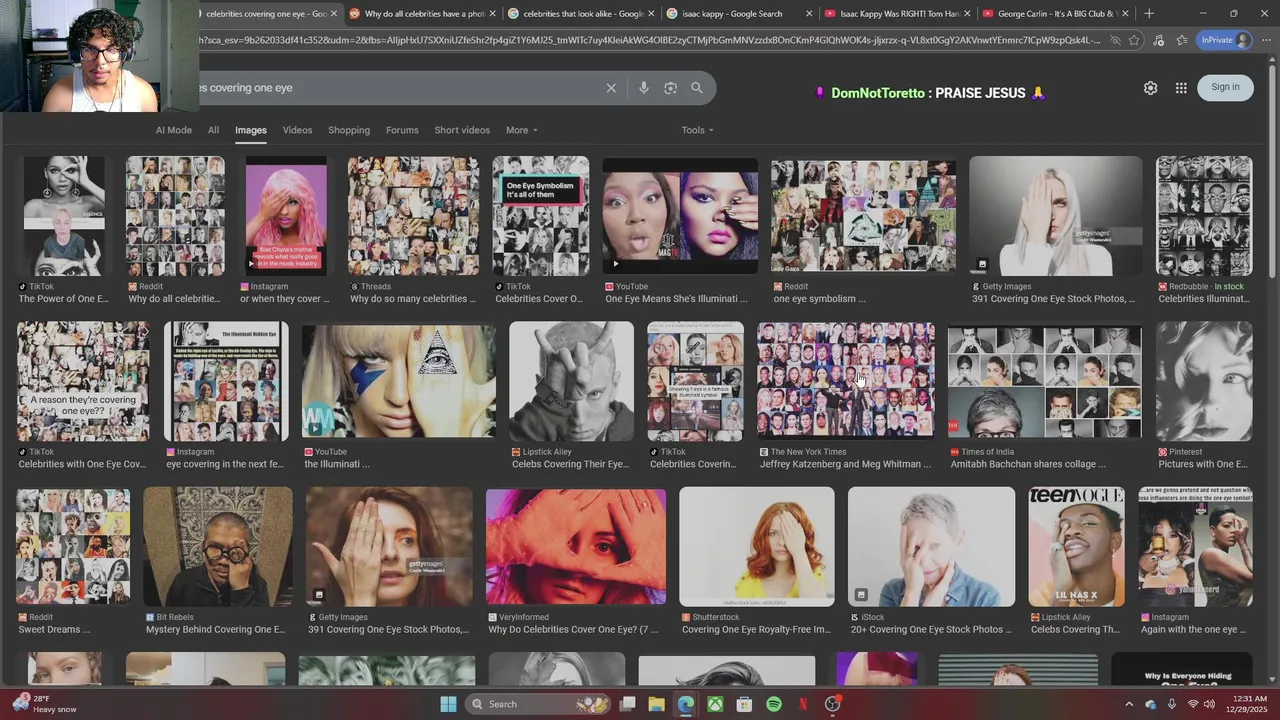
Task: Close the George Carlin YouTube tab
Action: (x=1125, y=14)
